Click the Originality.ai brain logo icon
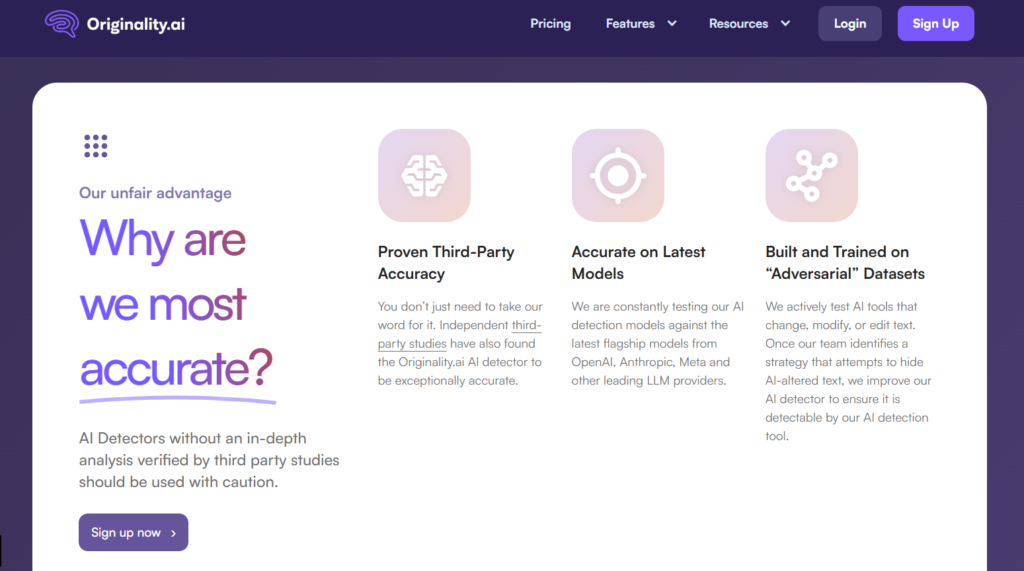 62,24
